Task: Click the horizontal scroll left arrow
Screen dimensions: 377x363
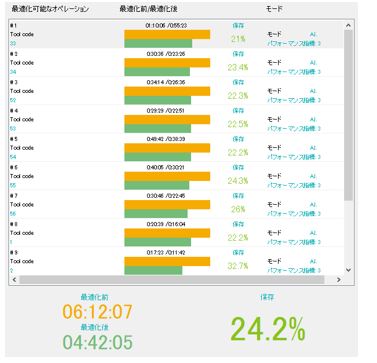Action: pyautogui.click(x=14, y=280)
